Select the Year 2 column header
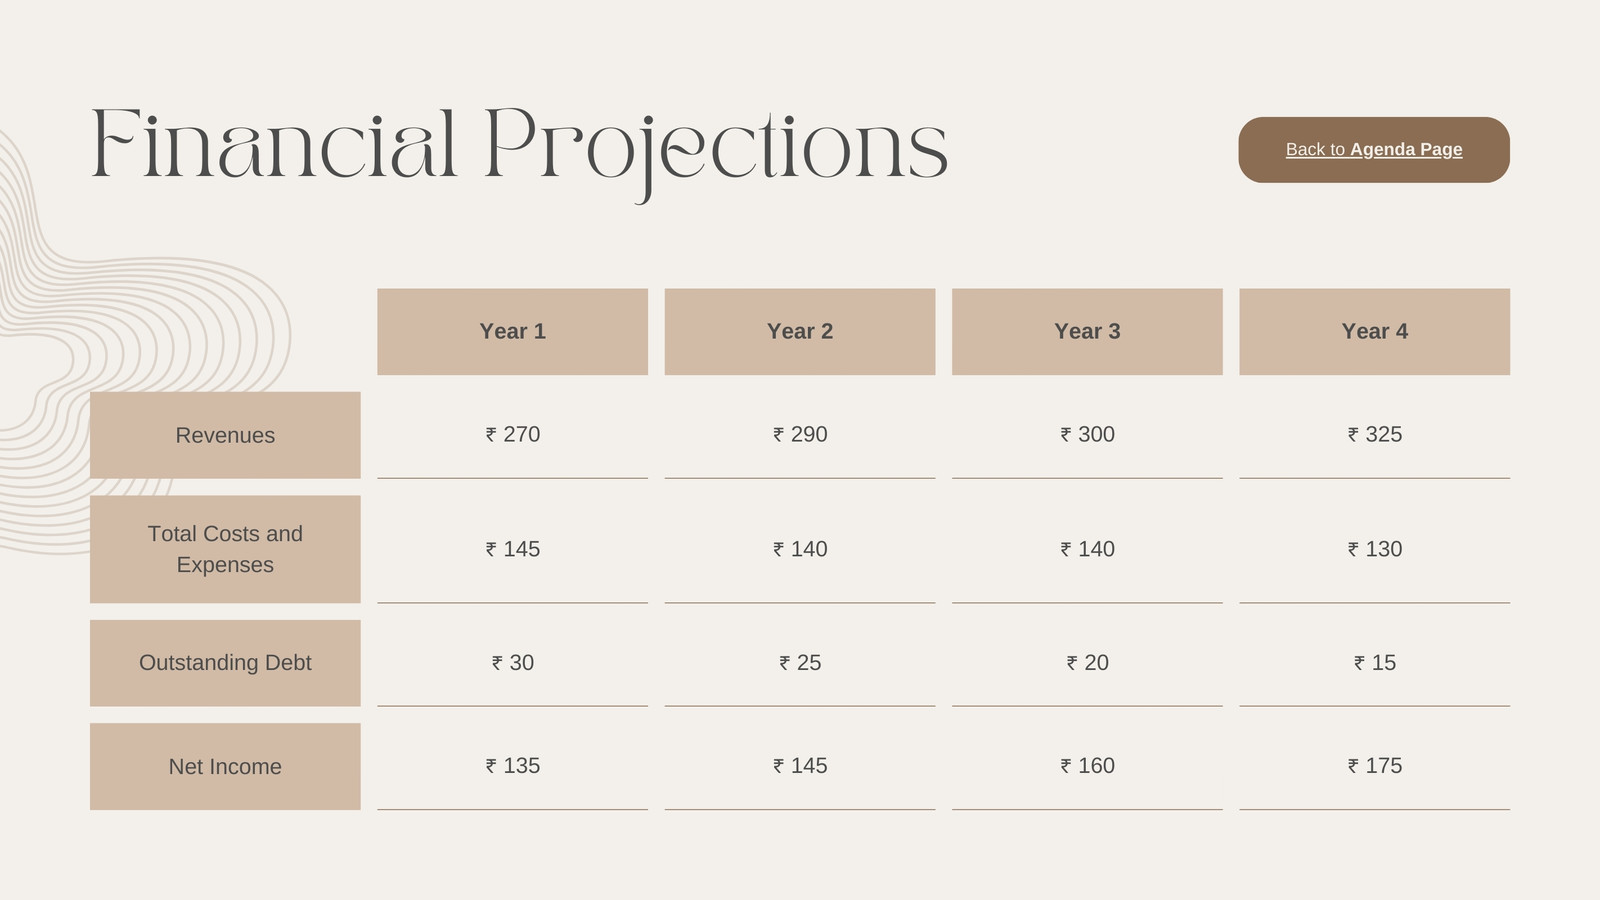1600x900 pixels. pyautogui.click(x=800, y=332)
